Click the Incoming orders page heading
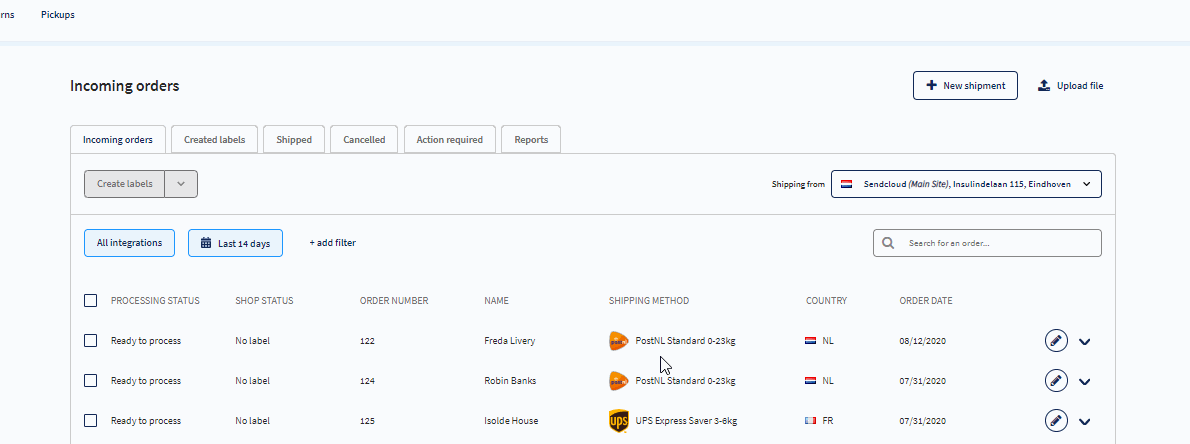Image resolution: width=1190 pixels, height=444 pixels. pos(124,86)
